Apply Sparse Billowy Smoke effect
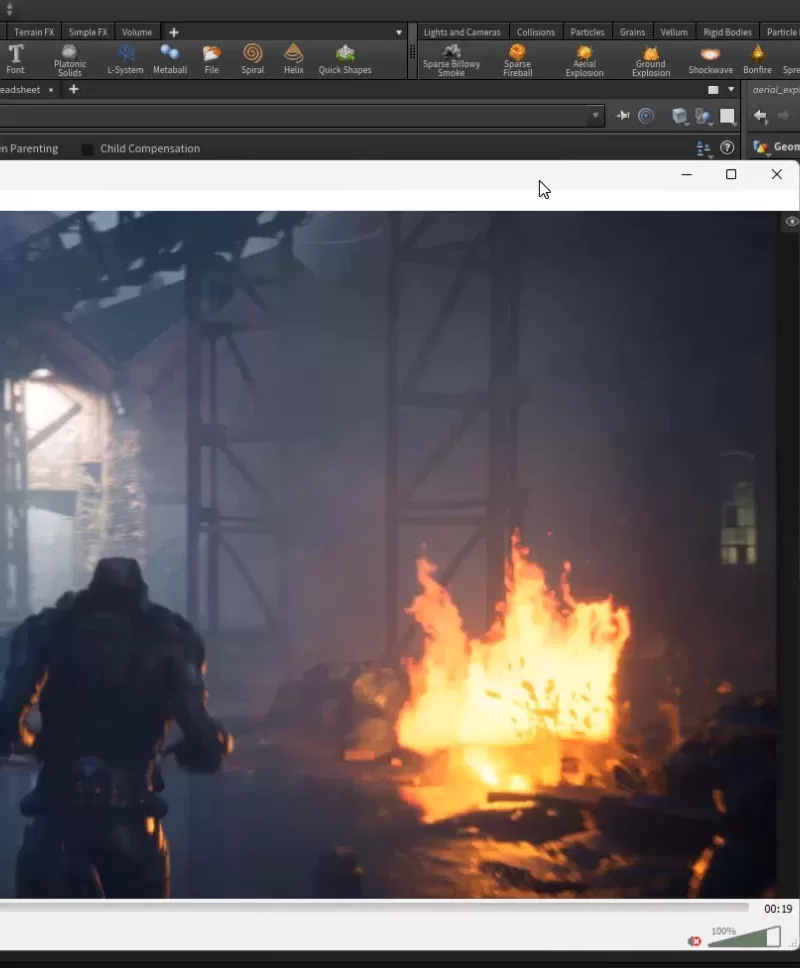Viewport: 800px width, 968px height. [x=451, y=60]
